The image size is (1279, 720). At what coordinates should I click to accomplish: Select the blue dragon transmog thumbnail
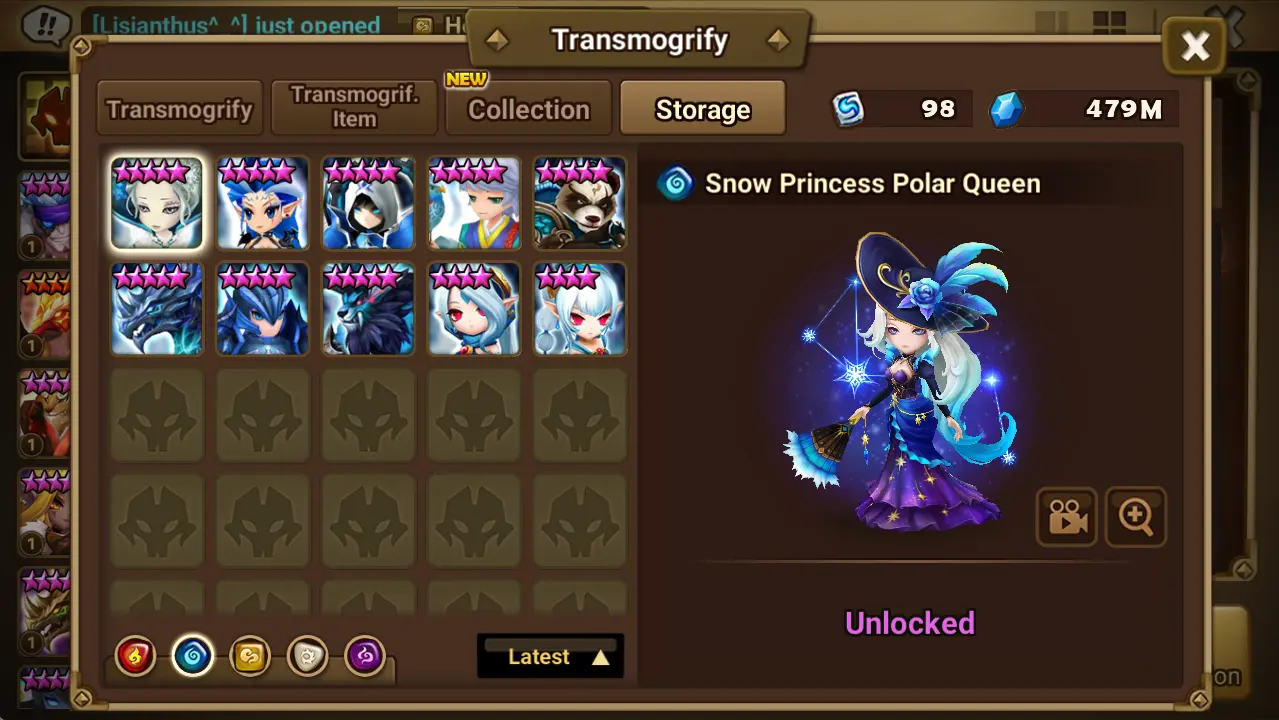point(157,309)
